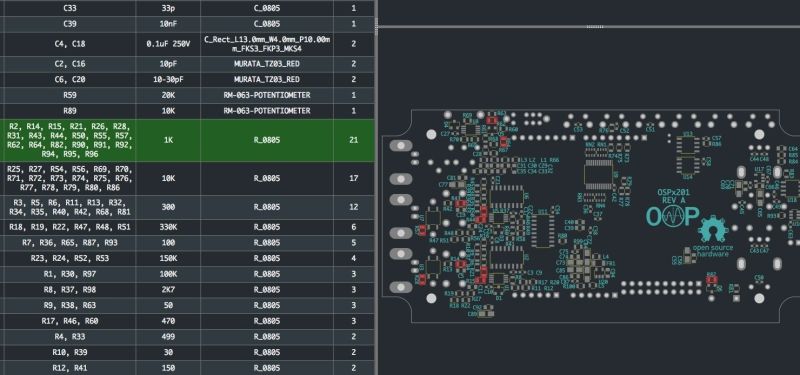Select the 300 ohm resistor group row
The width and height of the screenshot is (800, 375).
pos(187,207)
